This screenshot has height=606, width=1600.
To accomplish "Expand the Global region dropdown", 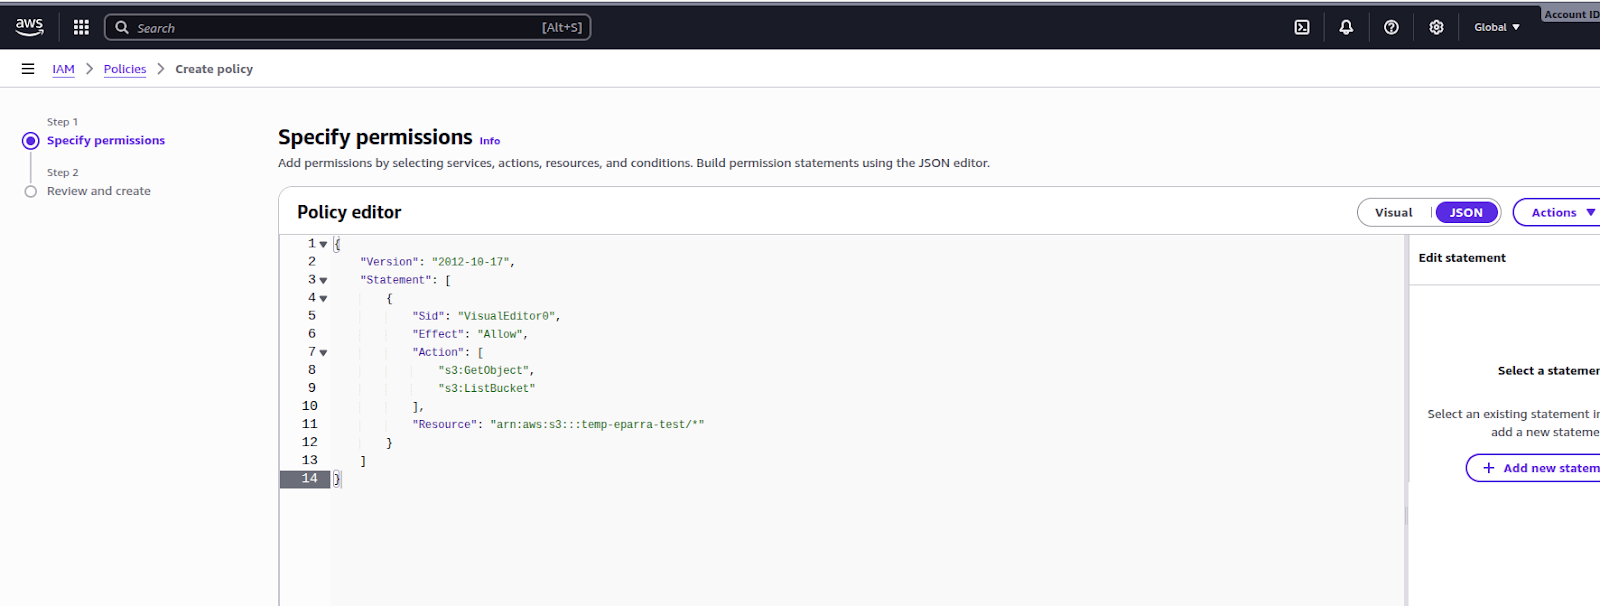I will pyautogui.click(x=1496, y=27).
